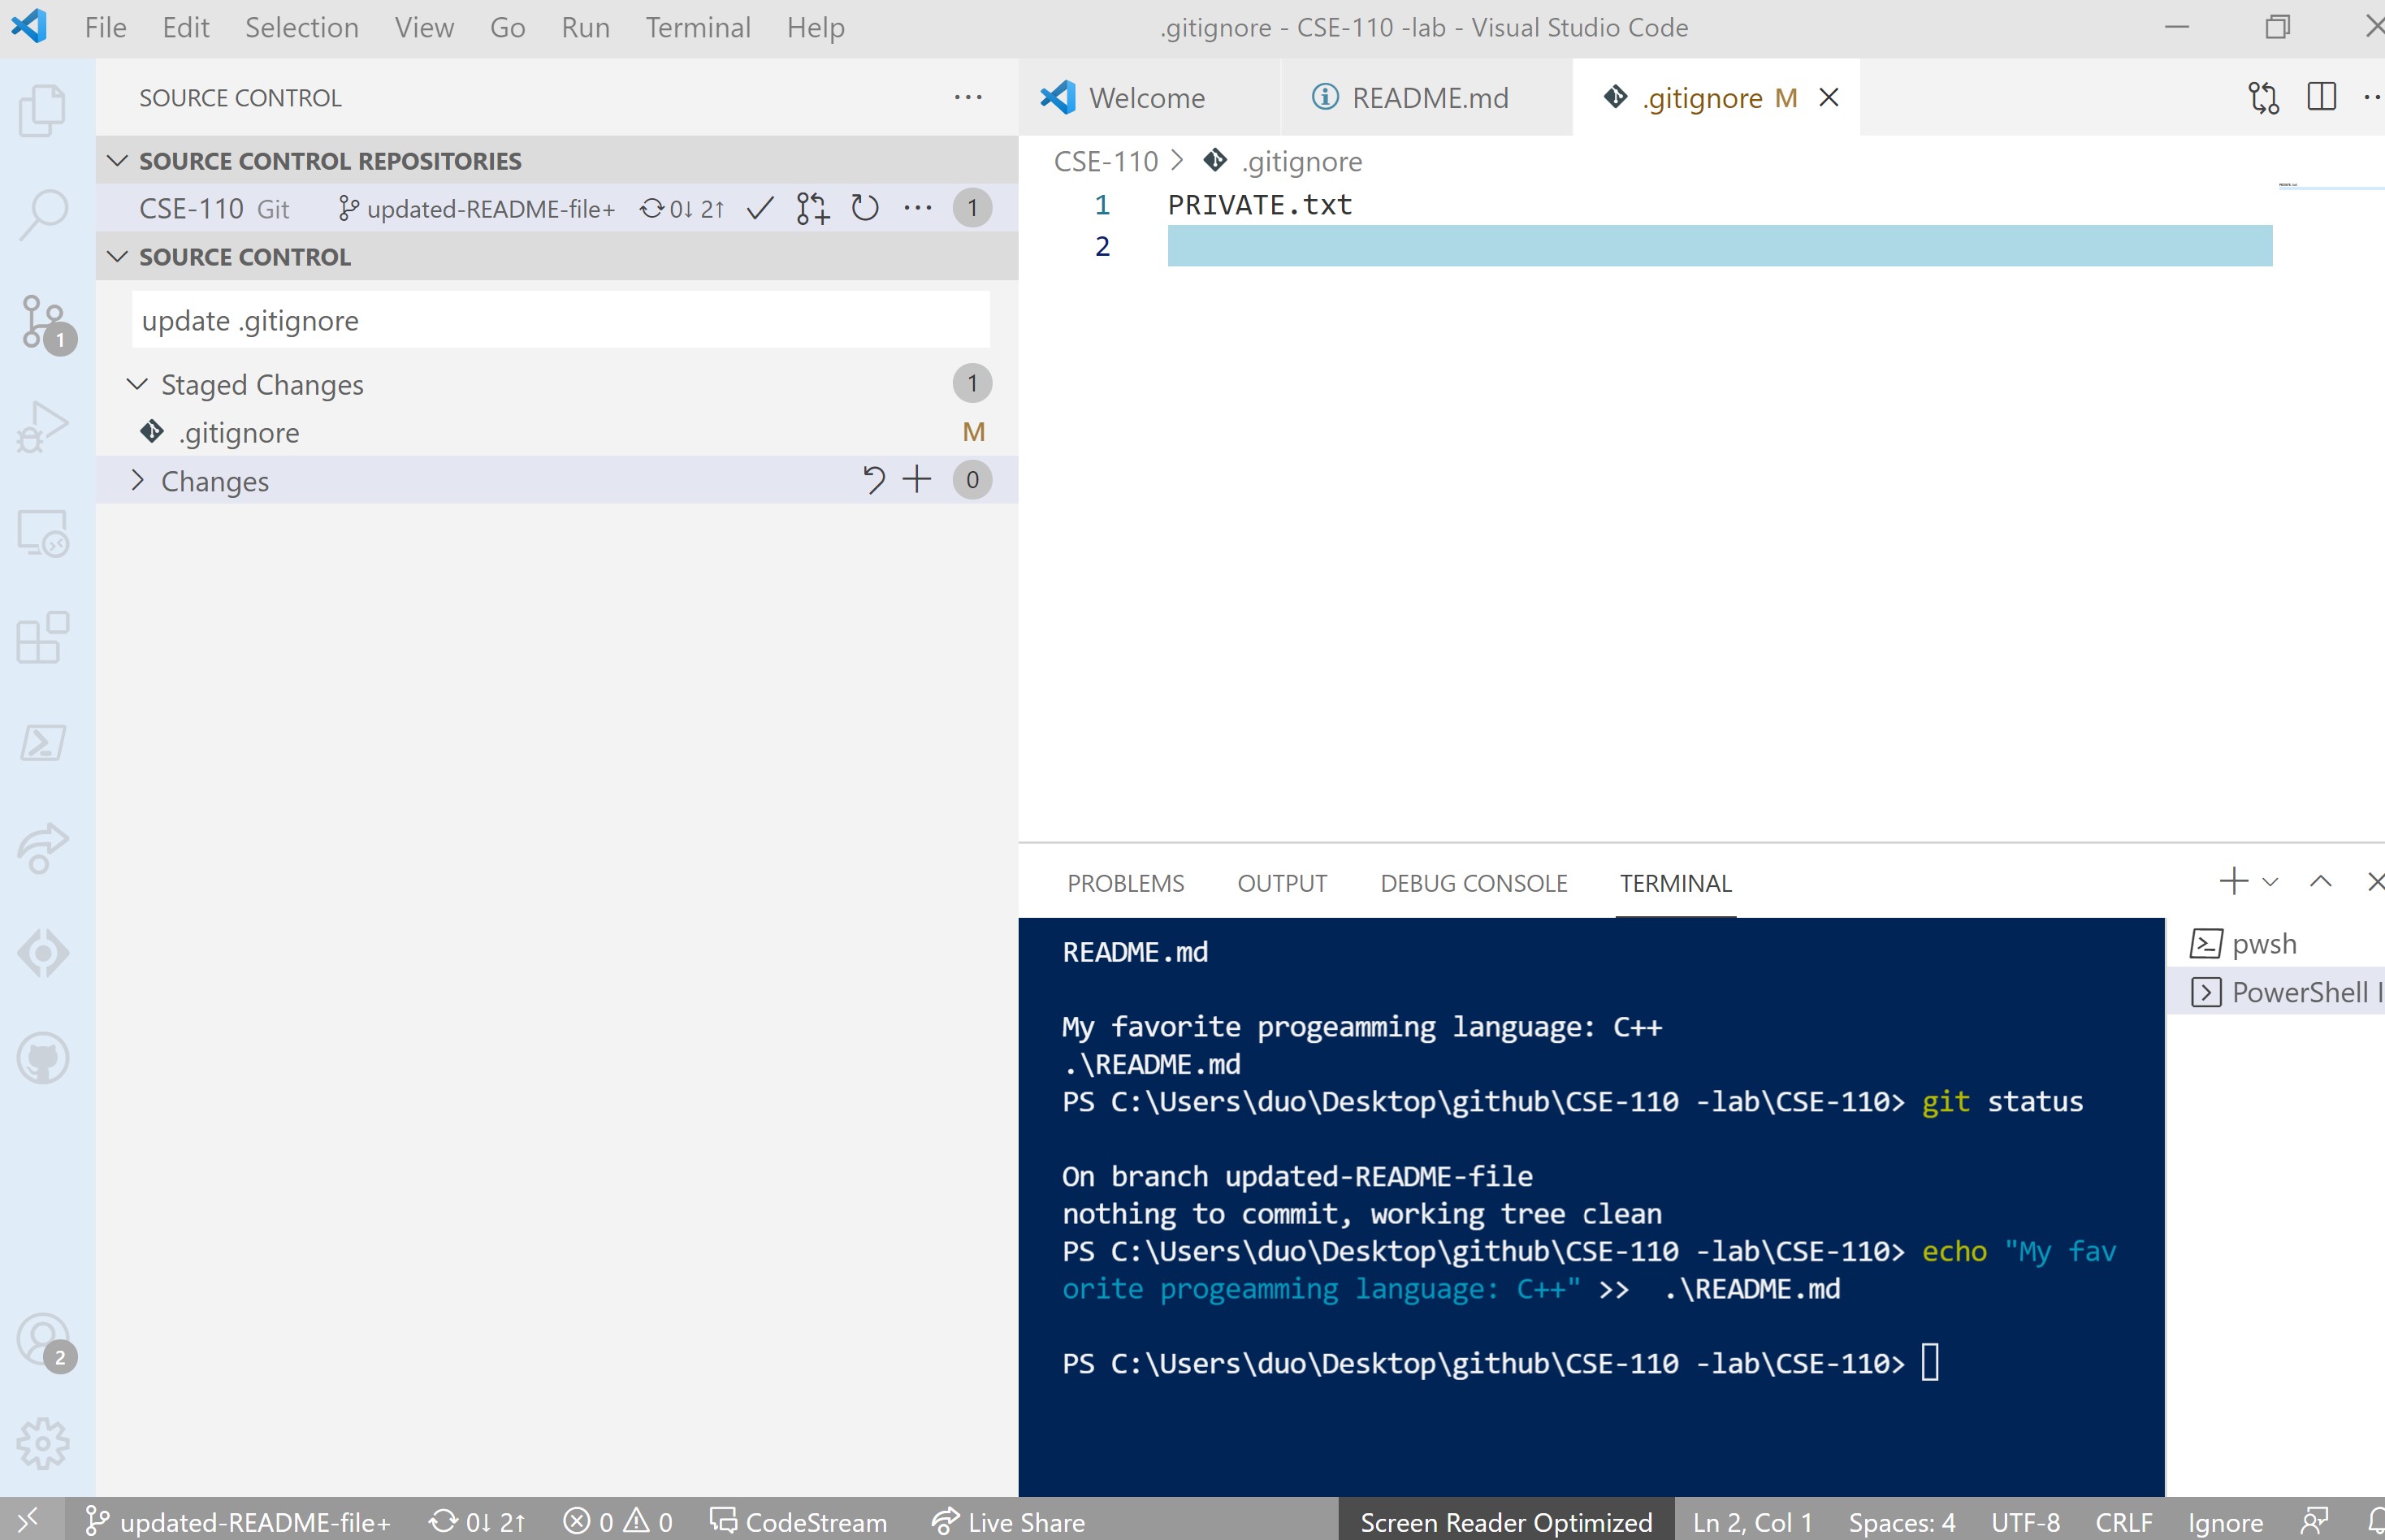Click the refresh icon in CSE-110 row

coord(865,208)
